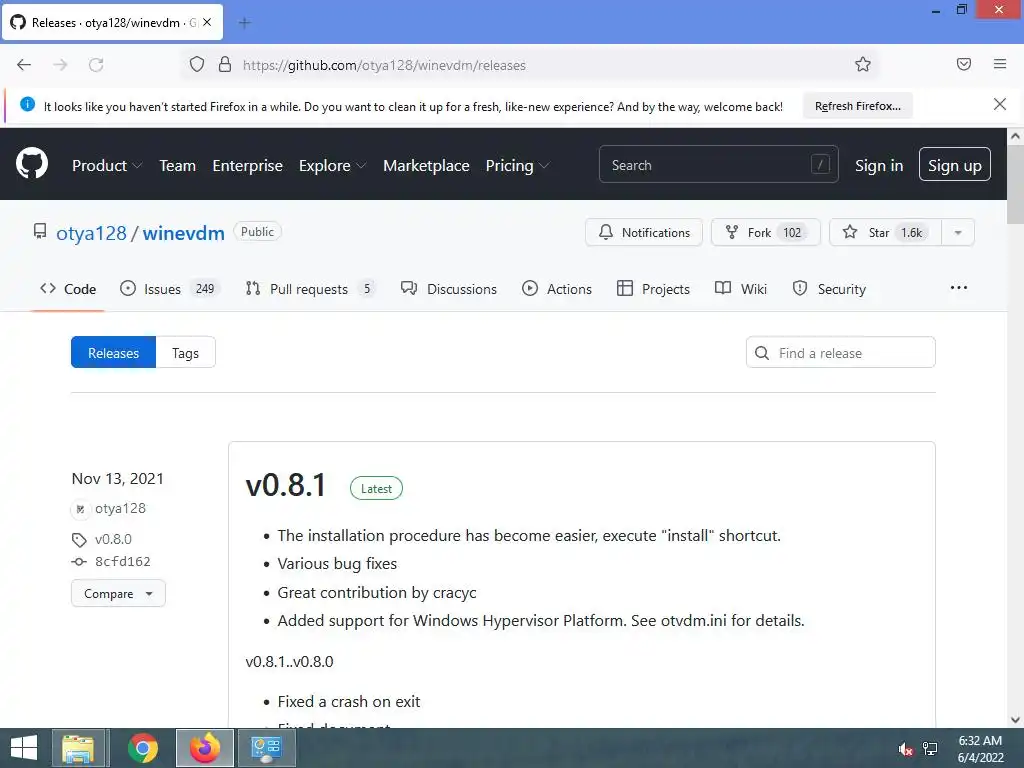The height and width of the screenshot is (768, 1024).
Task: Open the Firefox hamburger menu
Action: pos(999,64)
